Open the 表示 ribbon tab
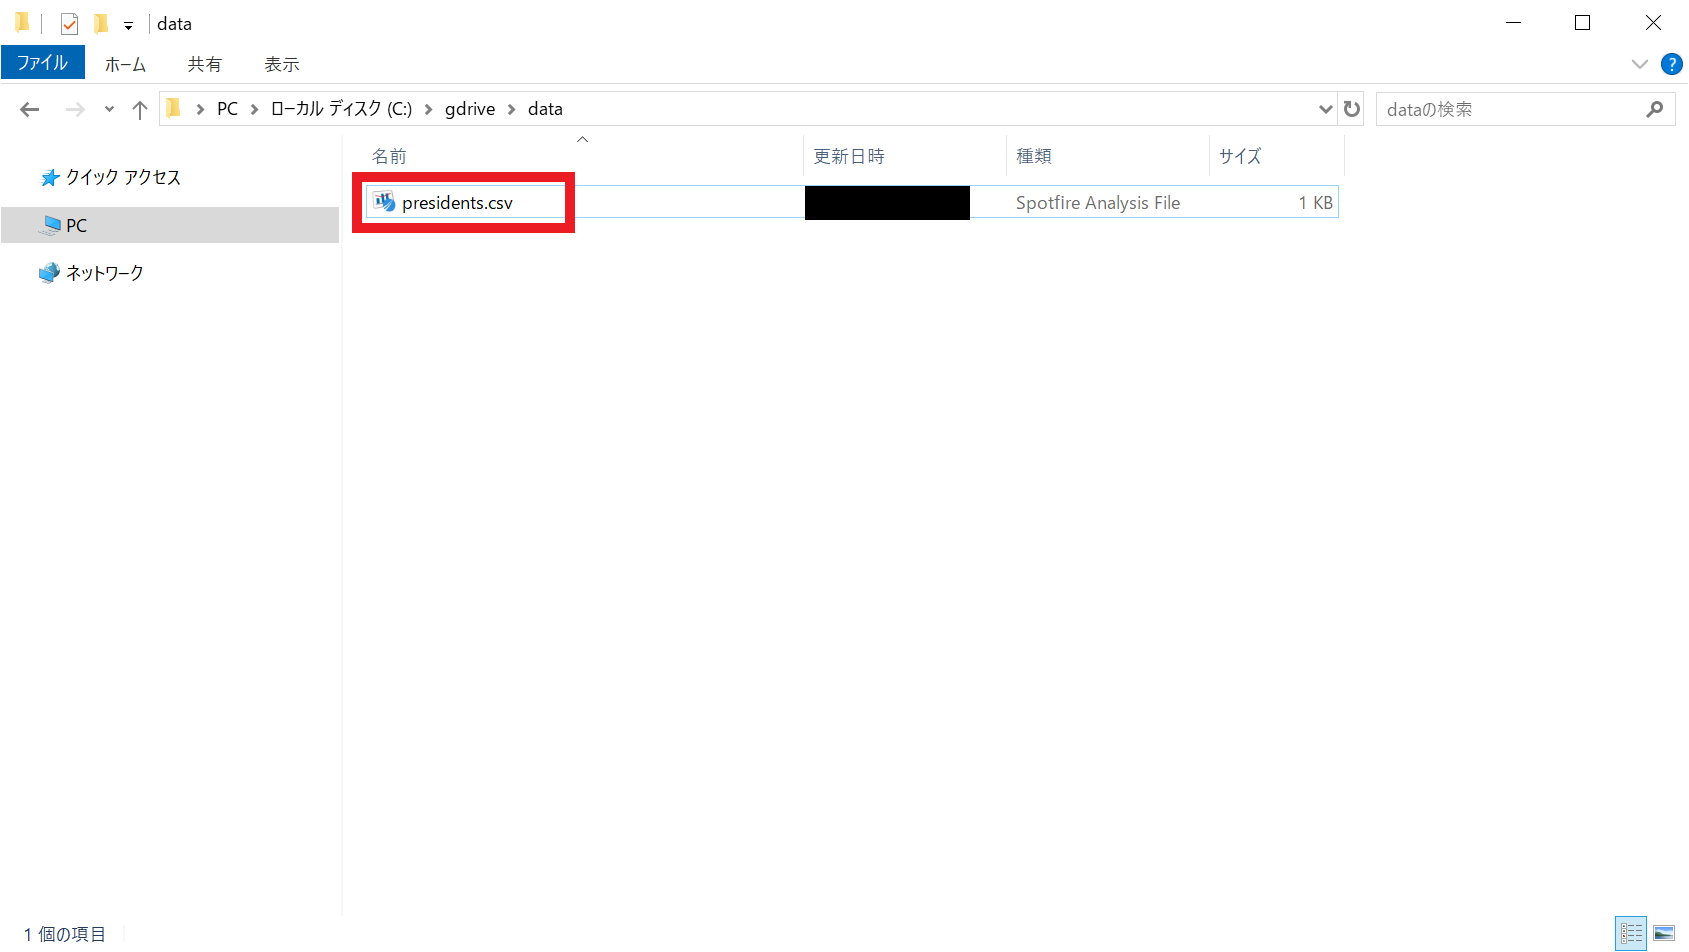This screenshot has width=1689, height=952. click(281, 64)
